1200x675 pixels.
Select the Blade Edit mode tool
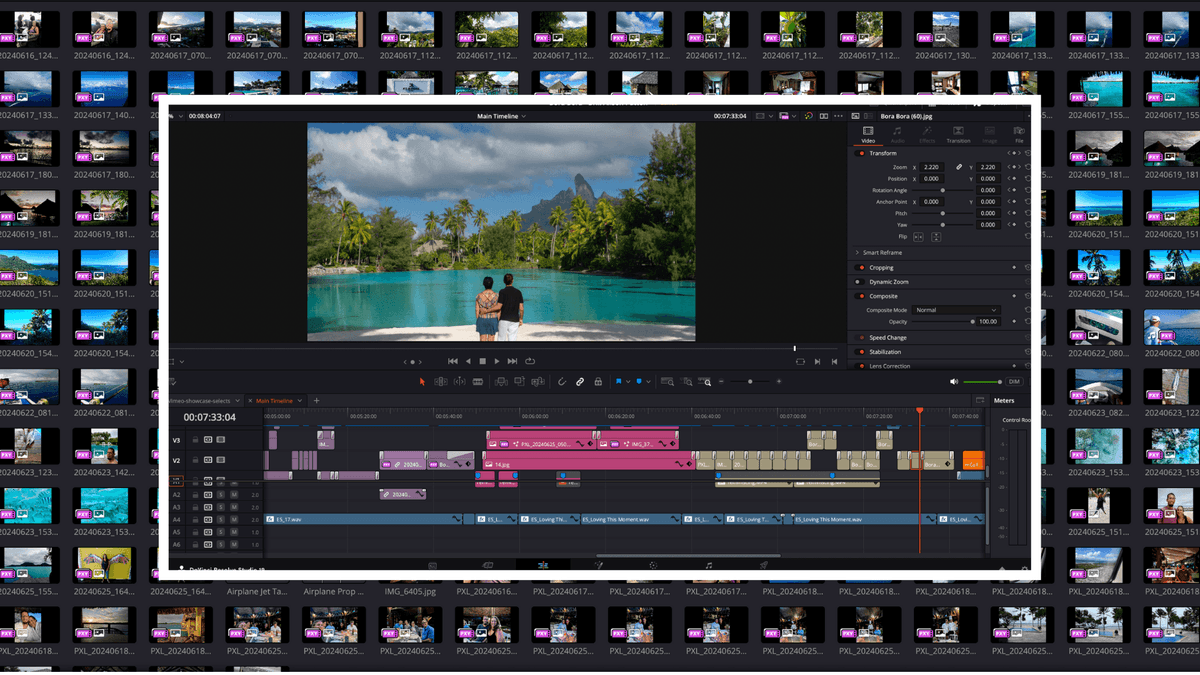(x=478, y=381)
